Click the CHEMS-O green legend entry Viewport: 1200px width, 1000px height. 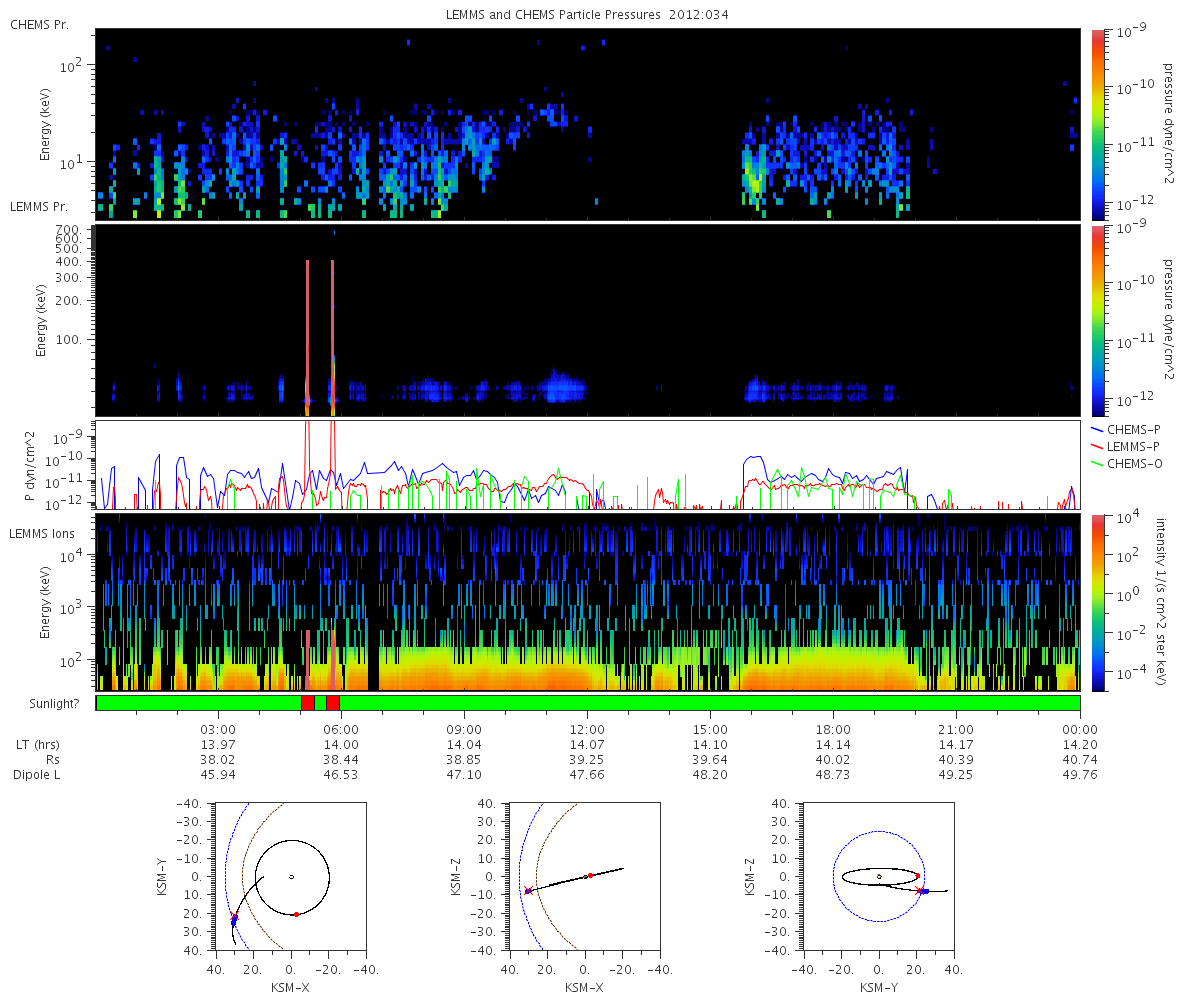[1127, 462]
